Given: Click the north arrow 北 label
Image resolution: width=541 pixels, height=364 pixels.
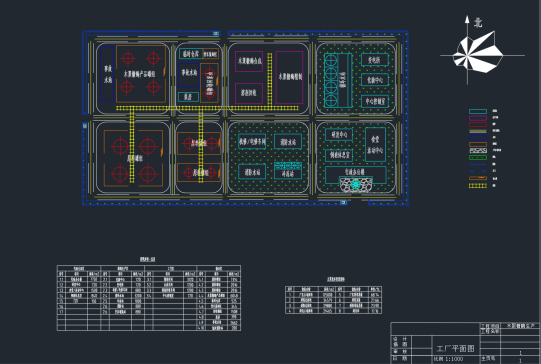Looking at the screenshot, I should (478, 23).
